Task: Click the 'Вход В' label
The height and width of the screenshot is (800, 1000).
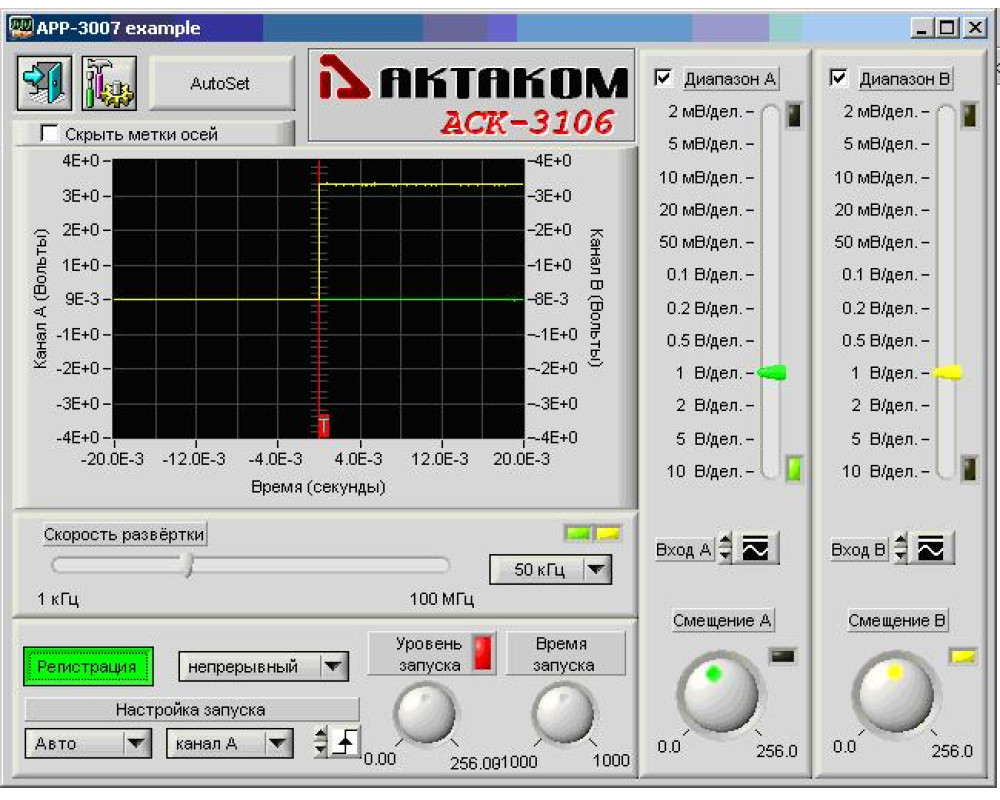Action: [x=858, y=549]
